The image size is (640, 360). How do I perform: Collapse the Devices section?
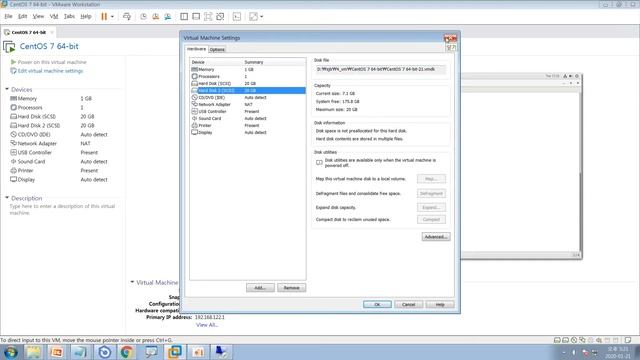pyautogui.click(x=7, y=89)
